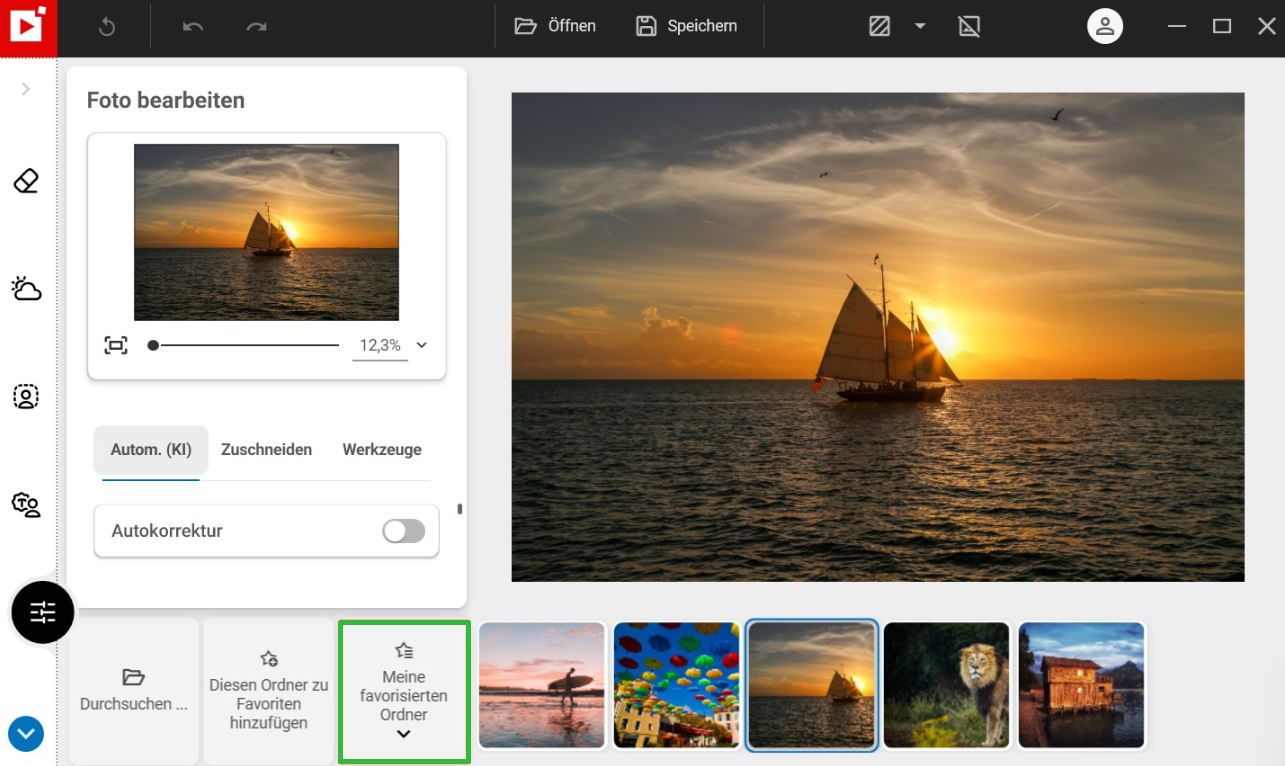Click the adjustments sliders round button
Screen dimensions: 1285x766
43,612
